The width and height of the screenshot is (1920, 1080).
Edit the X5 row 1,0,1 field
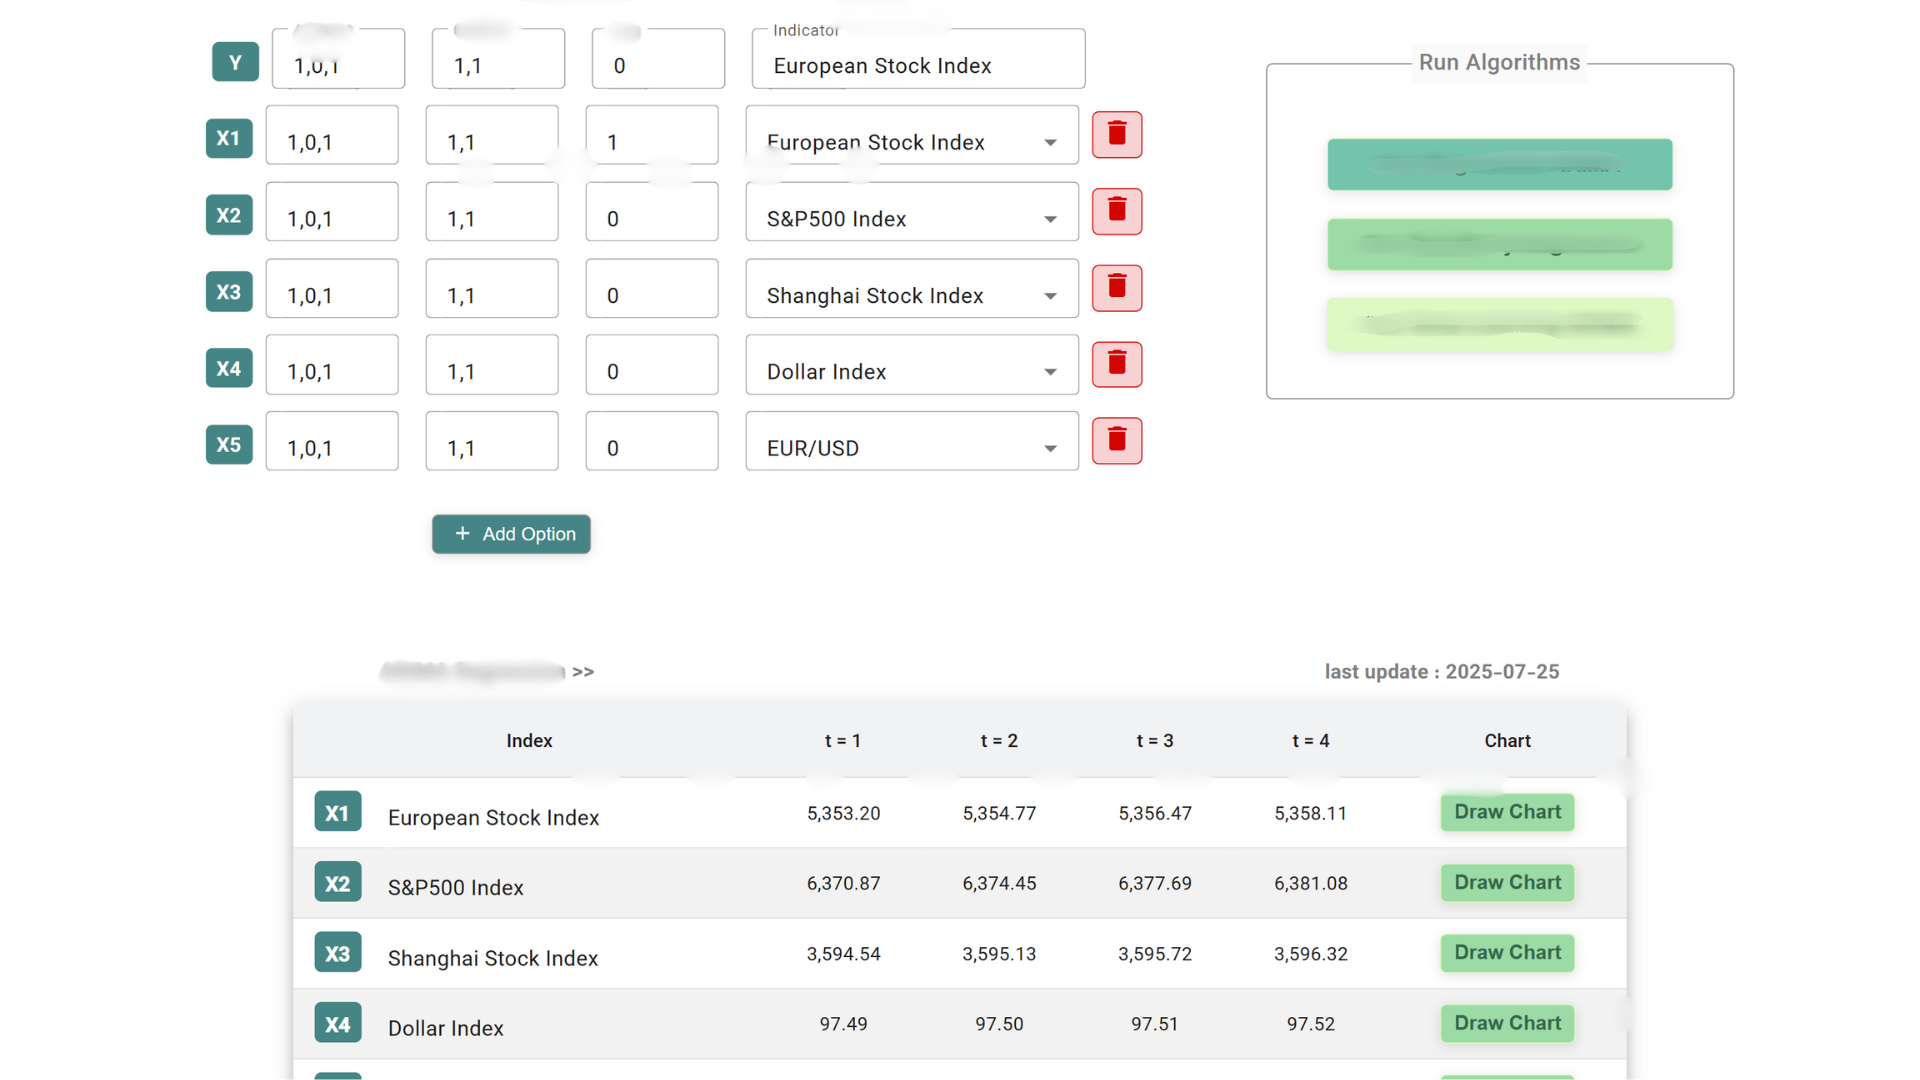(x=332, y=441)
